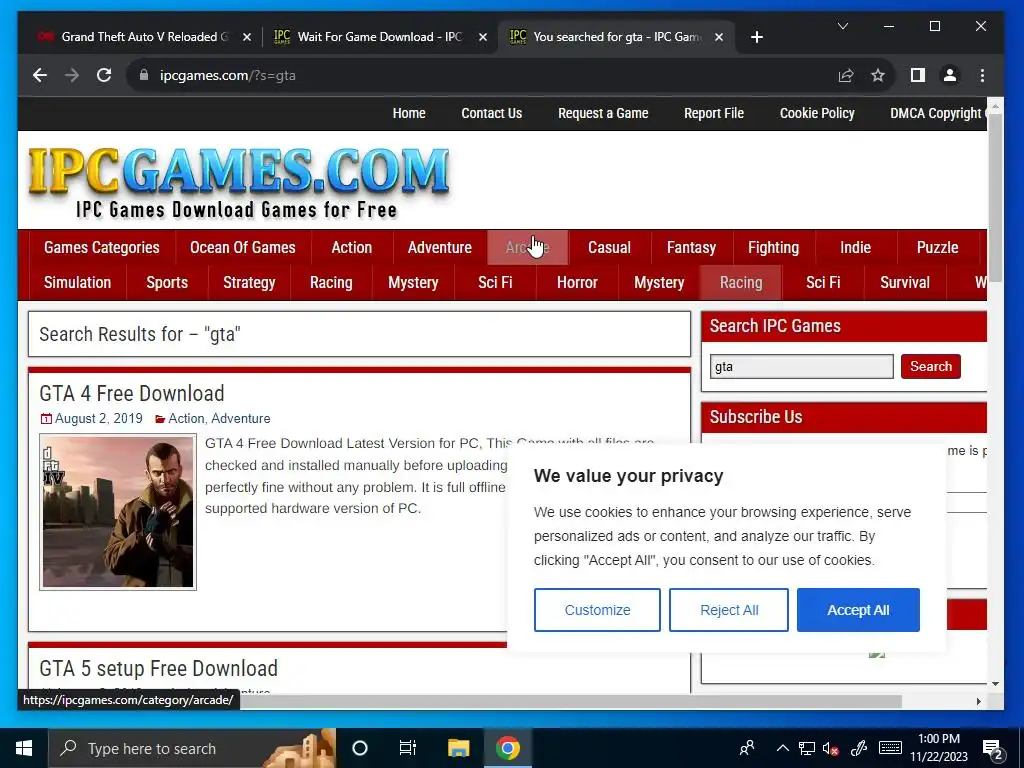1024x768 pixels.
Task: Open Games Categories menu item
Action: tap(102, 248)
